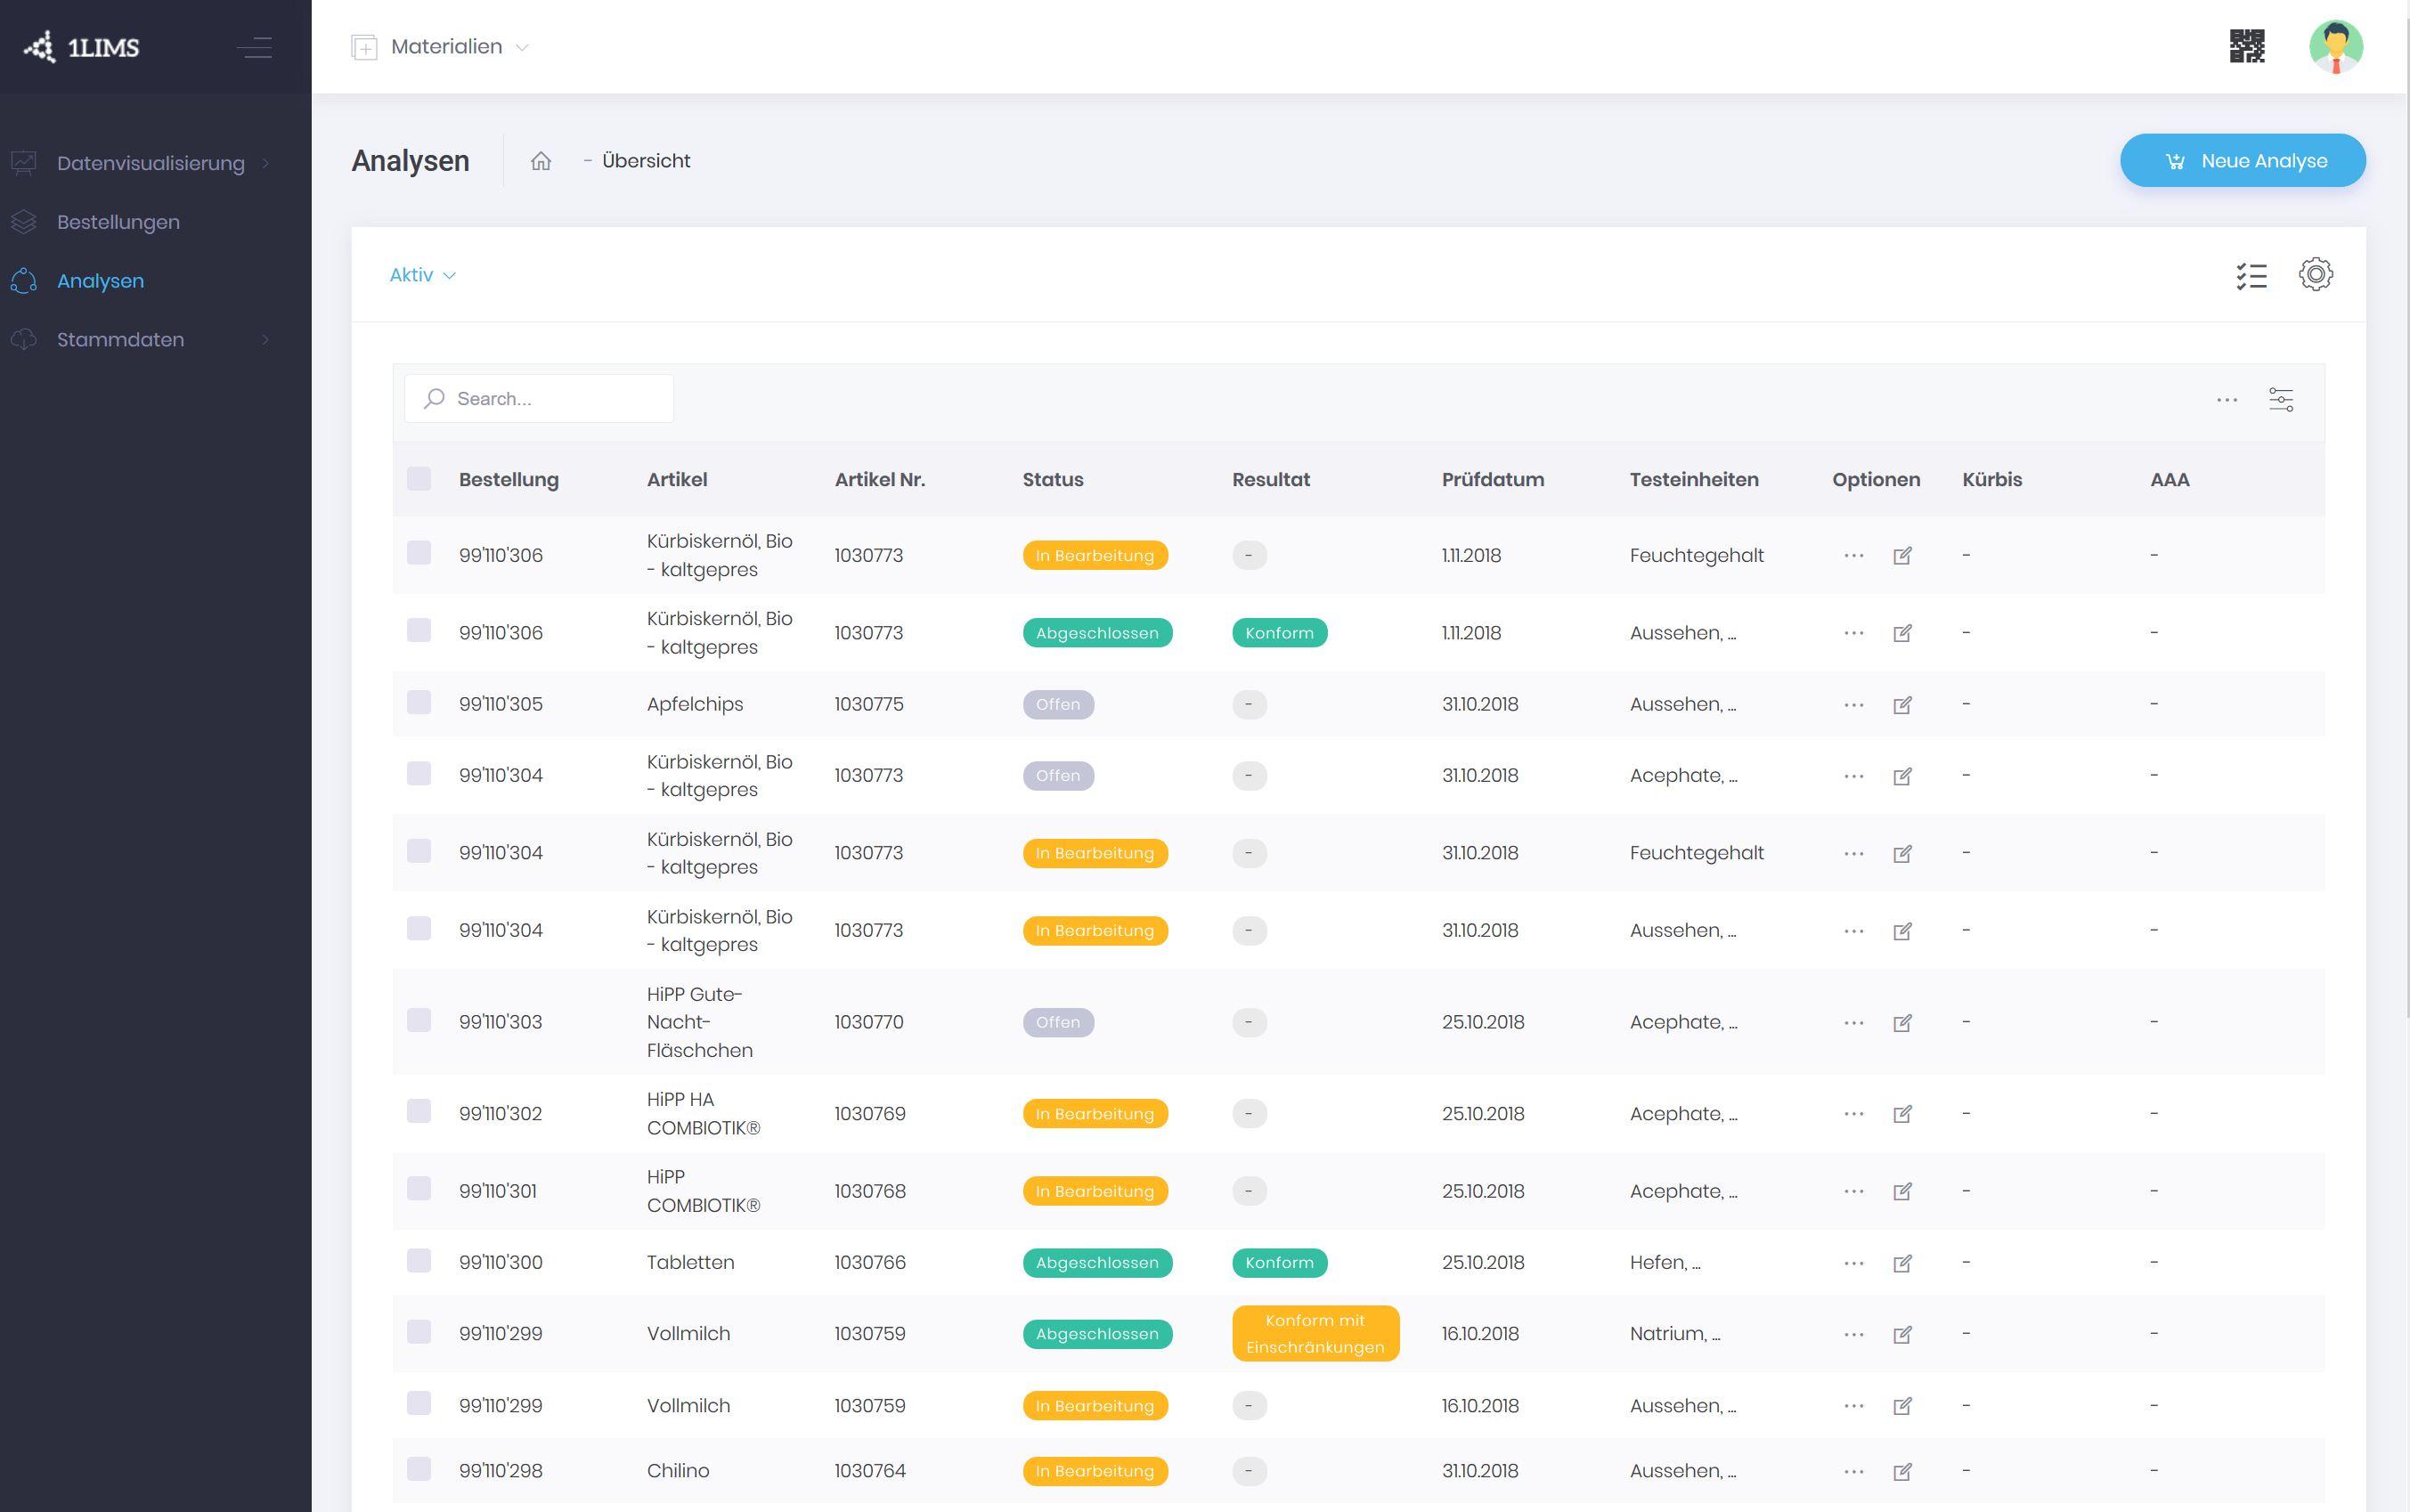Open the column settings gear icon
This screenshot has height=1512, width=2410.
2316,275
